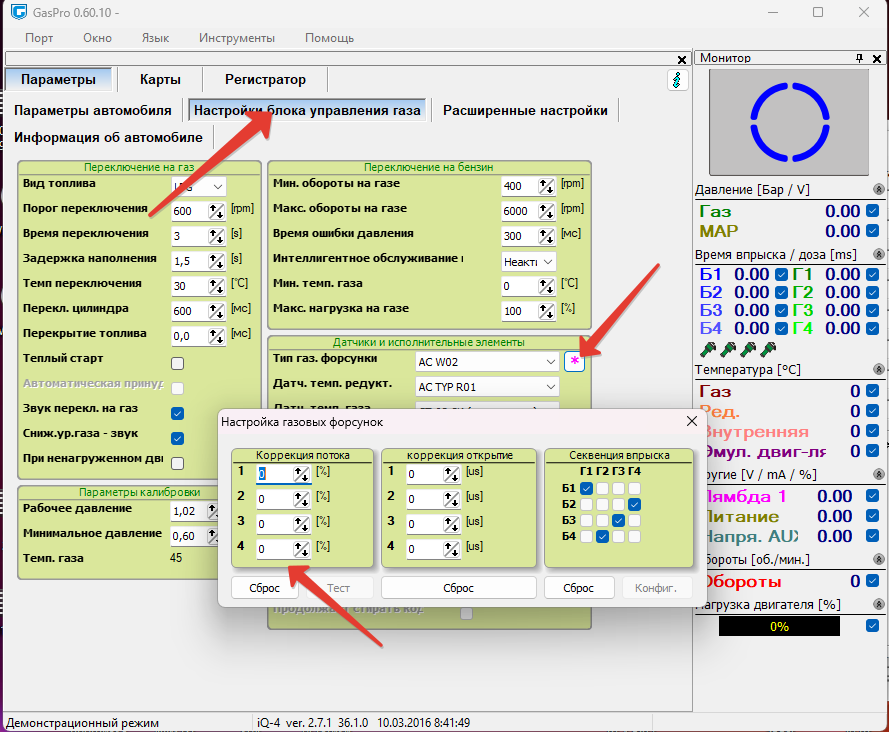Click the fourth green injector icon
The image size is (889, 732).
pyautogui.click(x=768, y=349)
